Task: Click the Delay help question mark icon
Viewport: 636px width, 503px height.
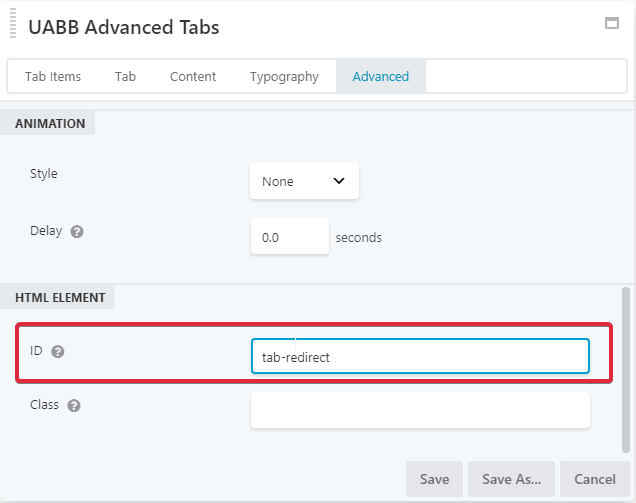Action: [77, 231]
